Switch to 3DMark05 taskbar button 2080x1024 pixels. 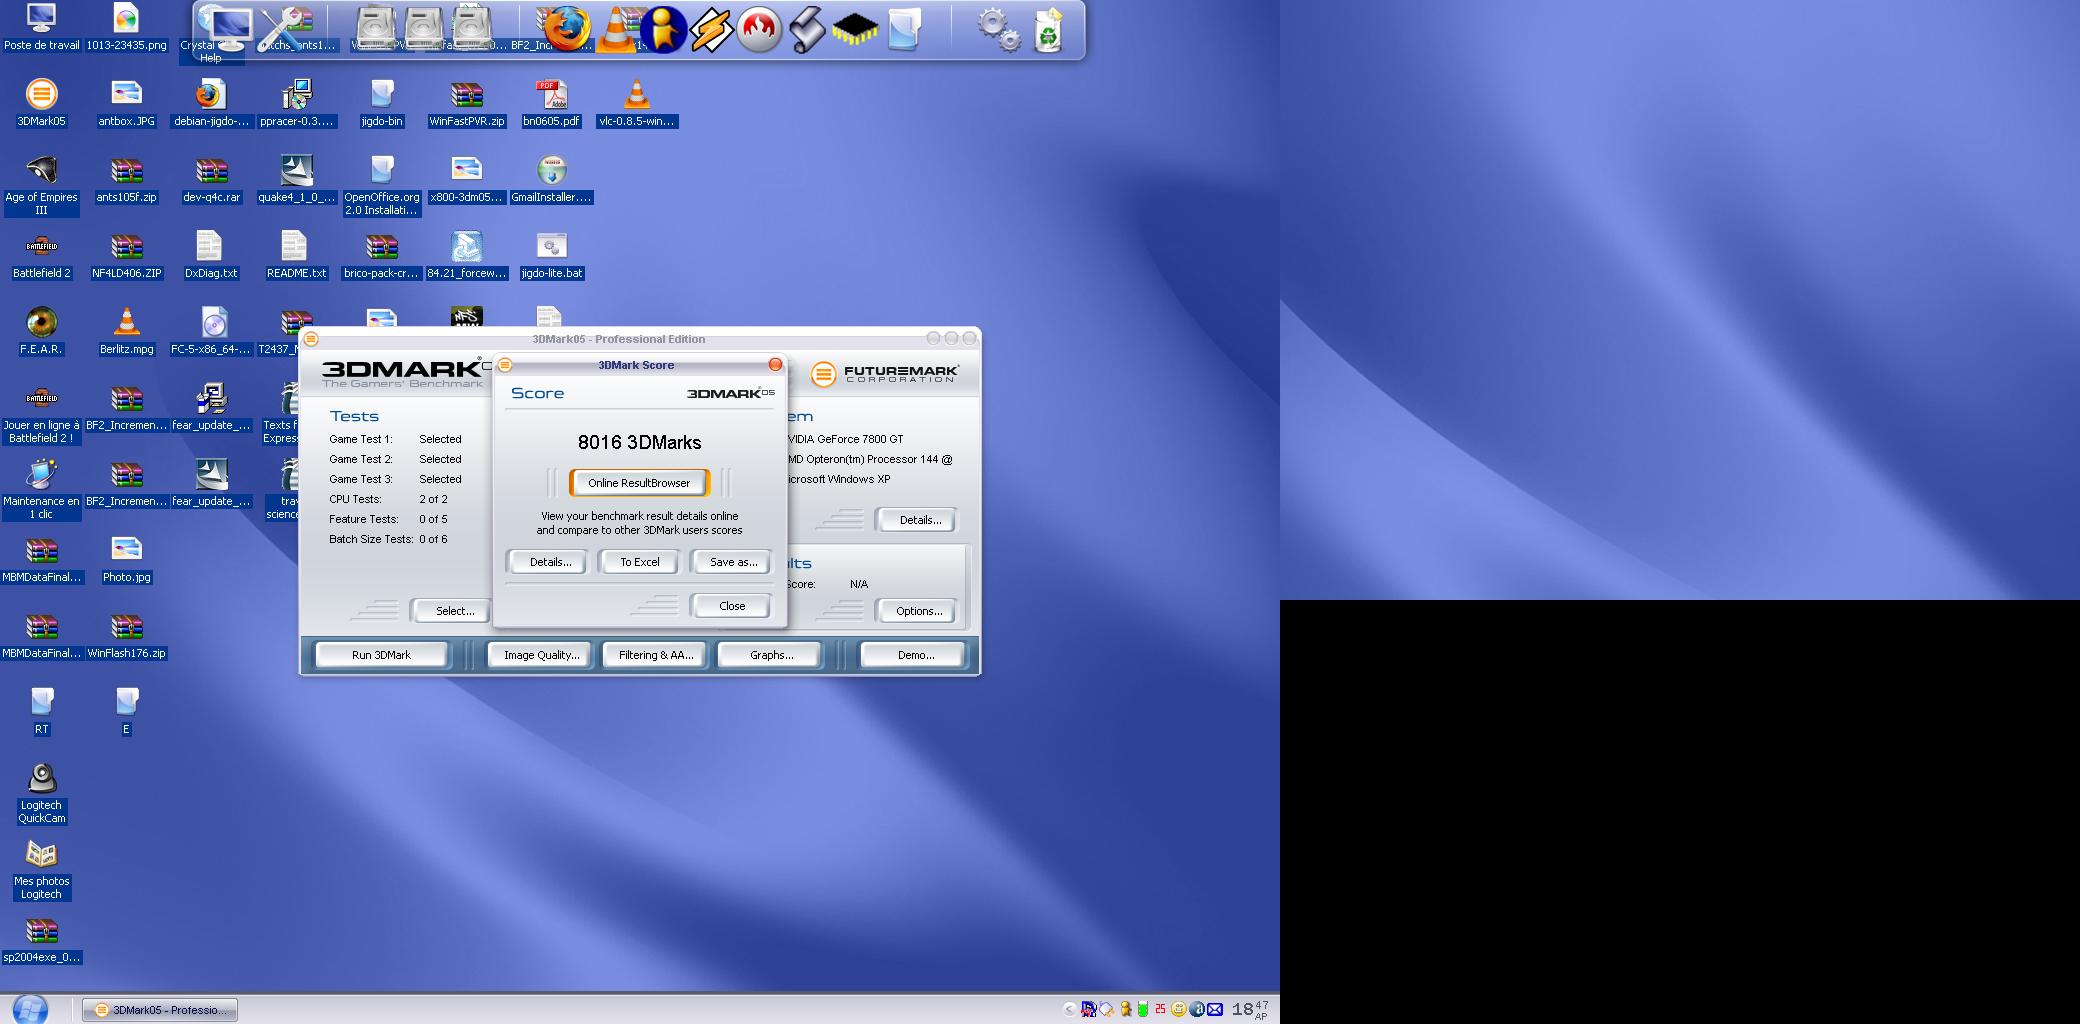pos(160,1010)
